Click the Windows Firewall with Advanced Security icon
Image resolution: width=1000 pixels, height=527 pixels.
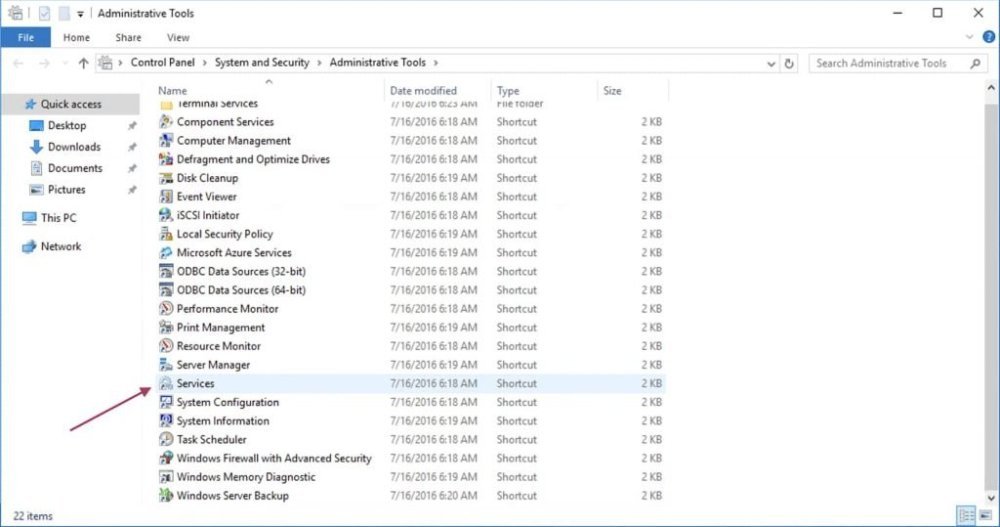pos(166,459)
